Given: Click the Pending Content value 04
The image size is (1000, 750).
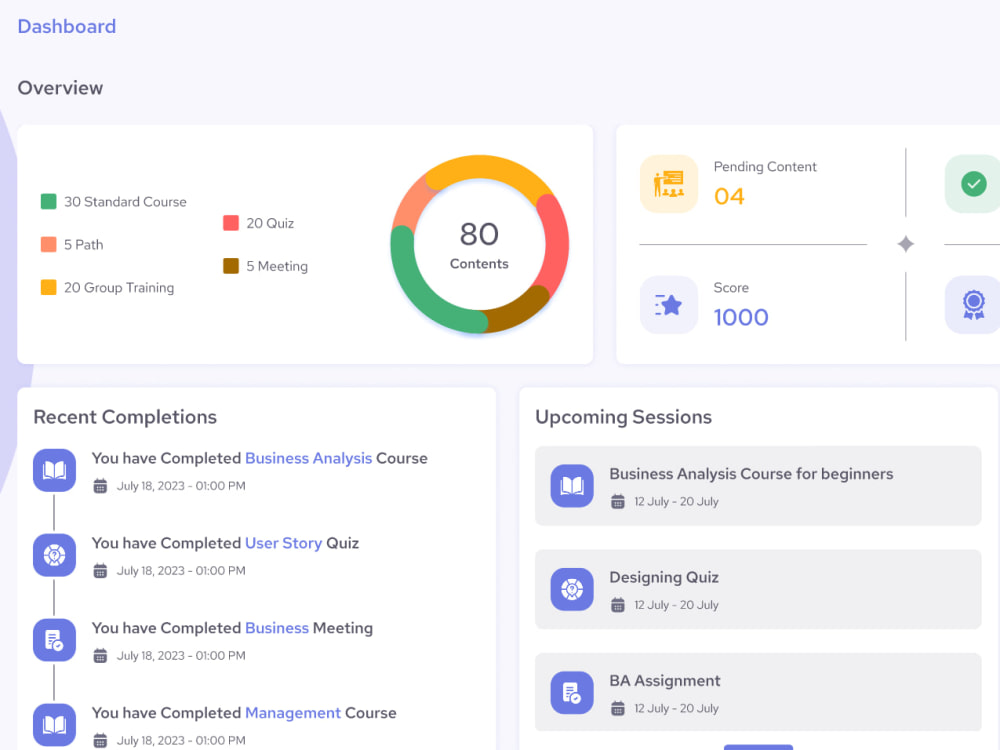Looking at the screenshot, I should click(729, 196).
